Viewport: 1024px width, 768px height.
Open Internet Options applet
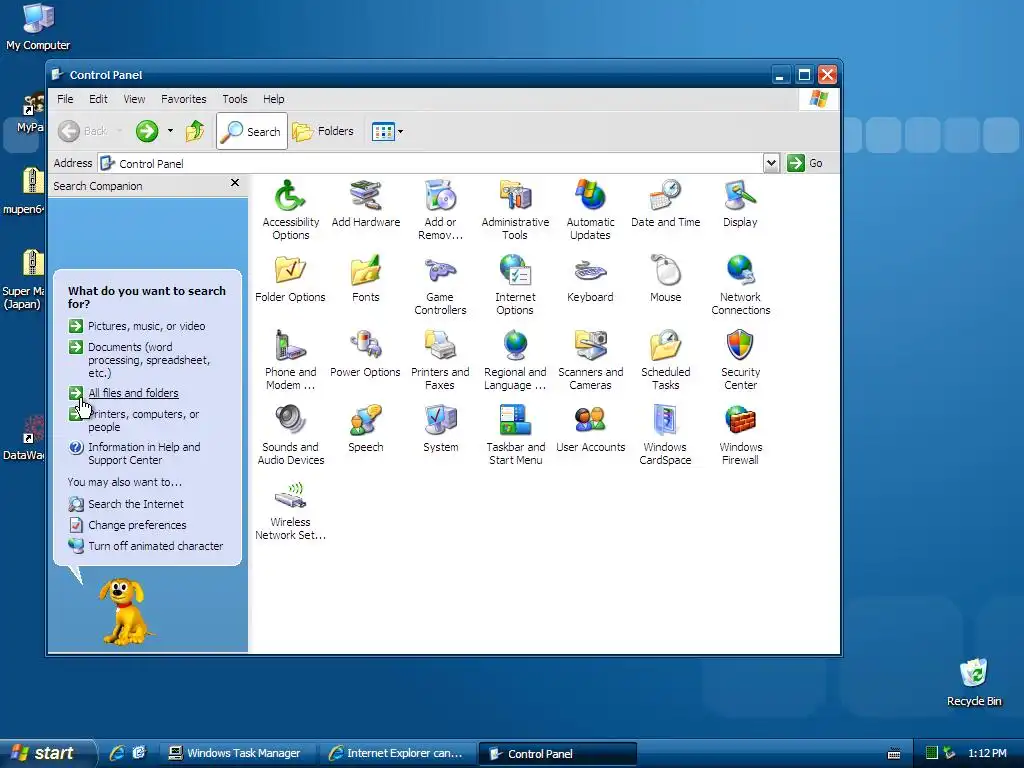[515, 285]
